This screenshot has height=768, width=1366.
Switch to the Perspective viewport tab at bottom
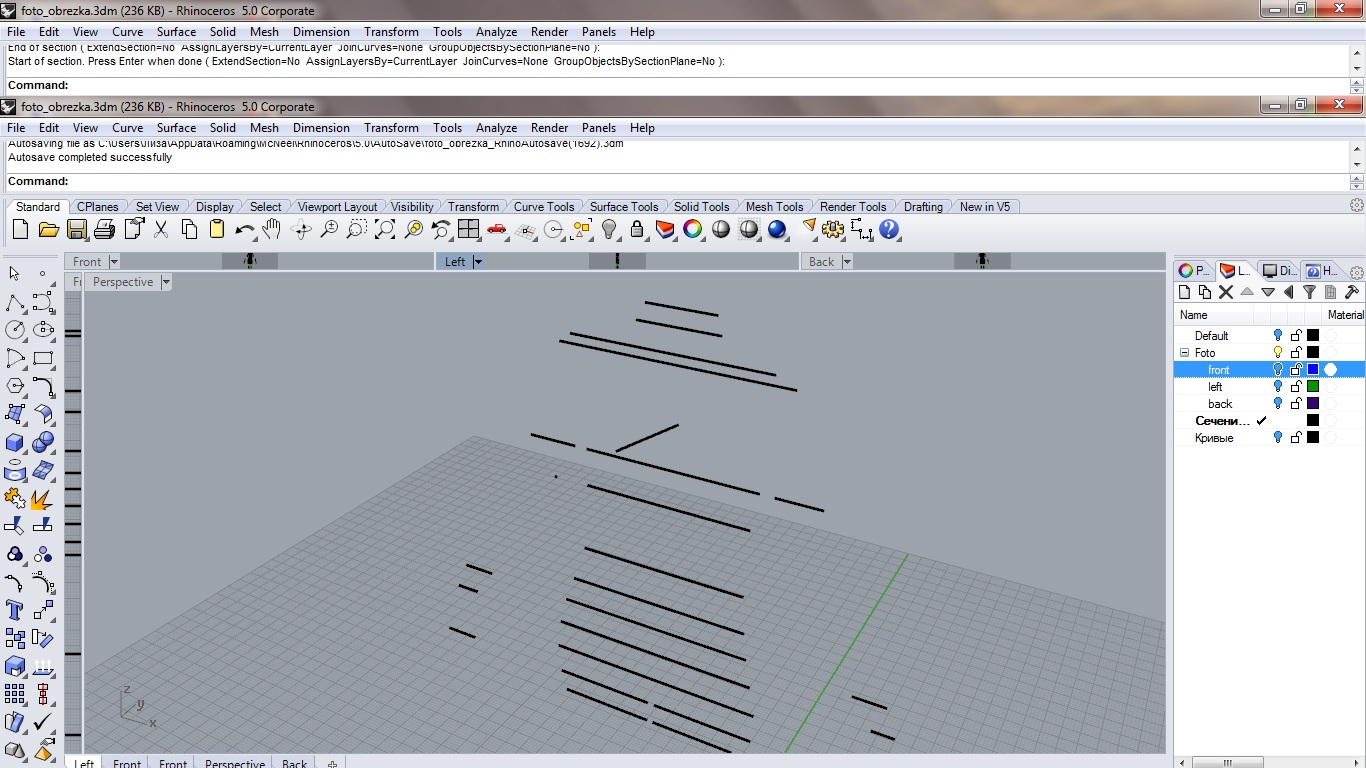click(x=234, y=763)
